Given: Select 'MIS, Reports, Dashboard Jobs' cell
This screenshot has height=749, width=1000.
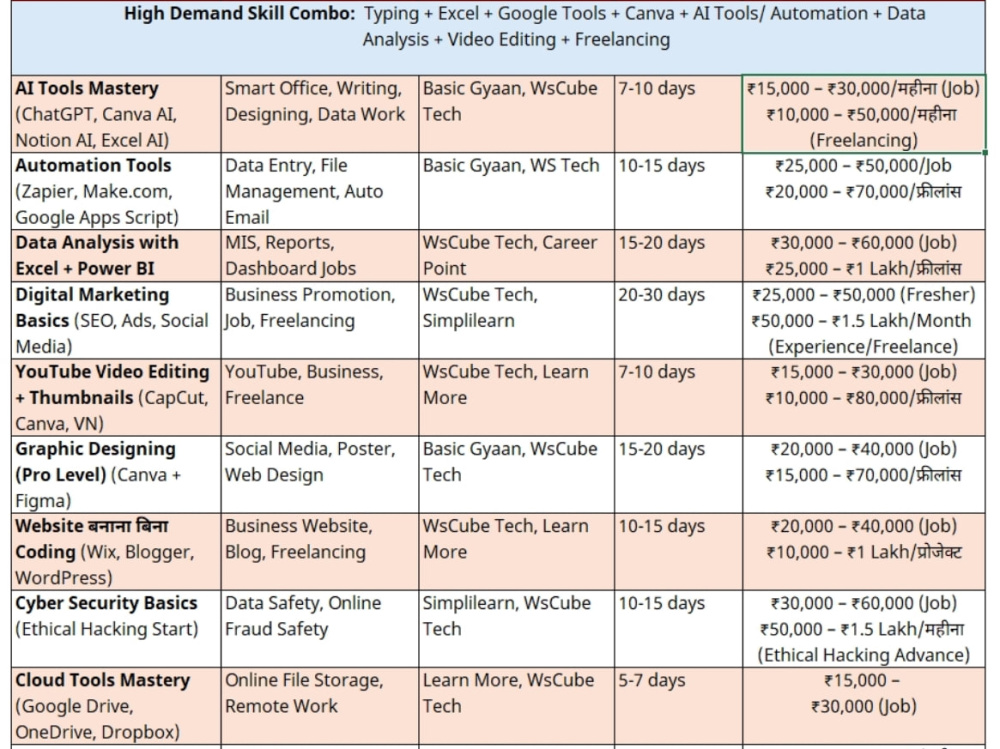Looking at the screenshot, I should click(320, 255).
